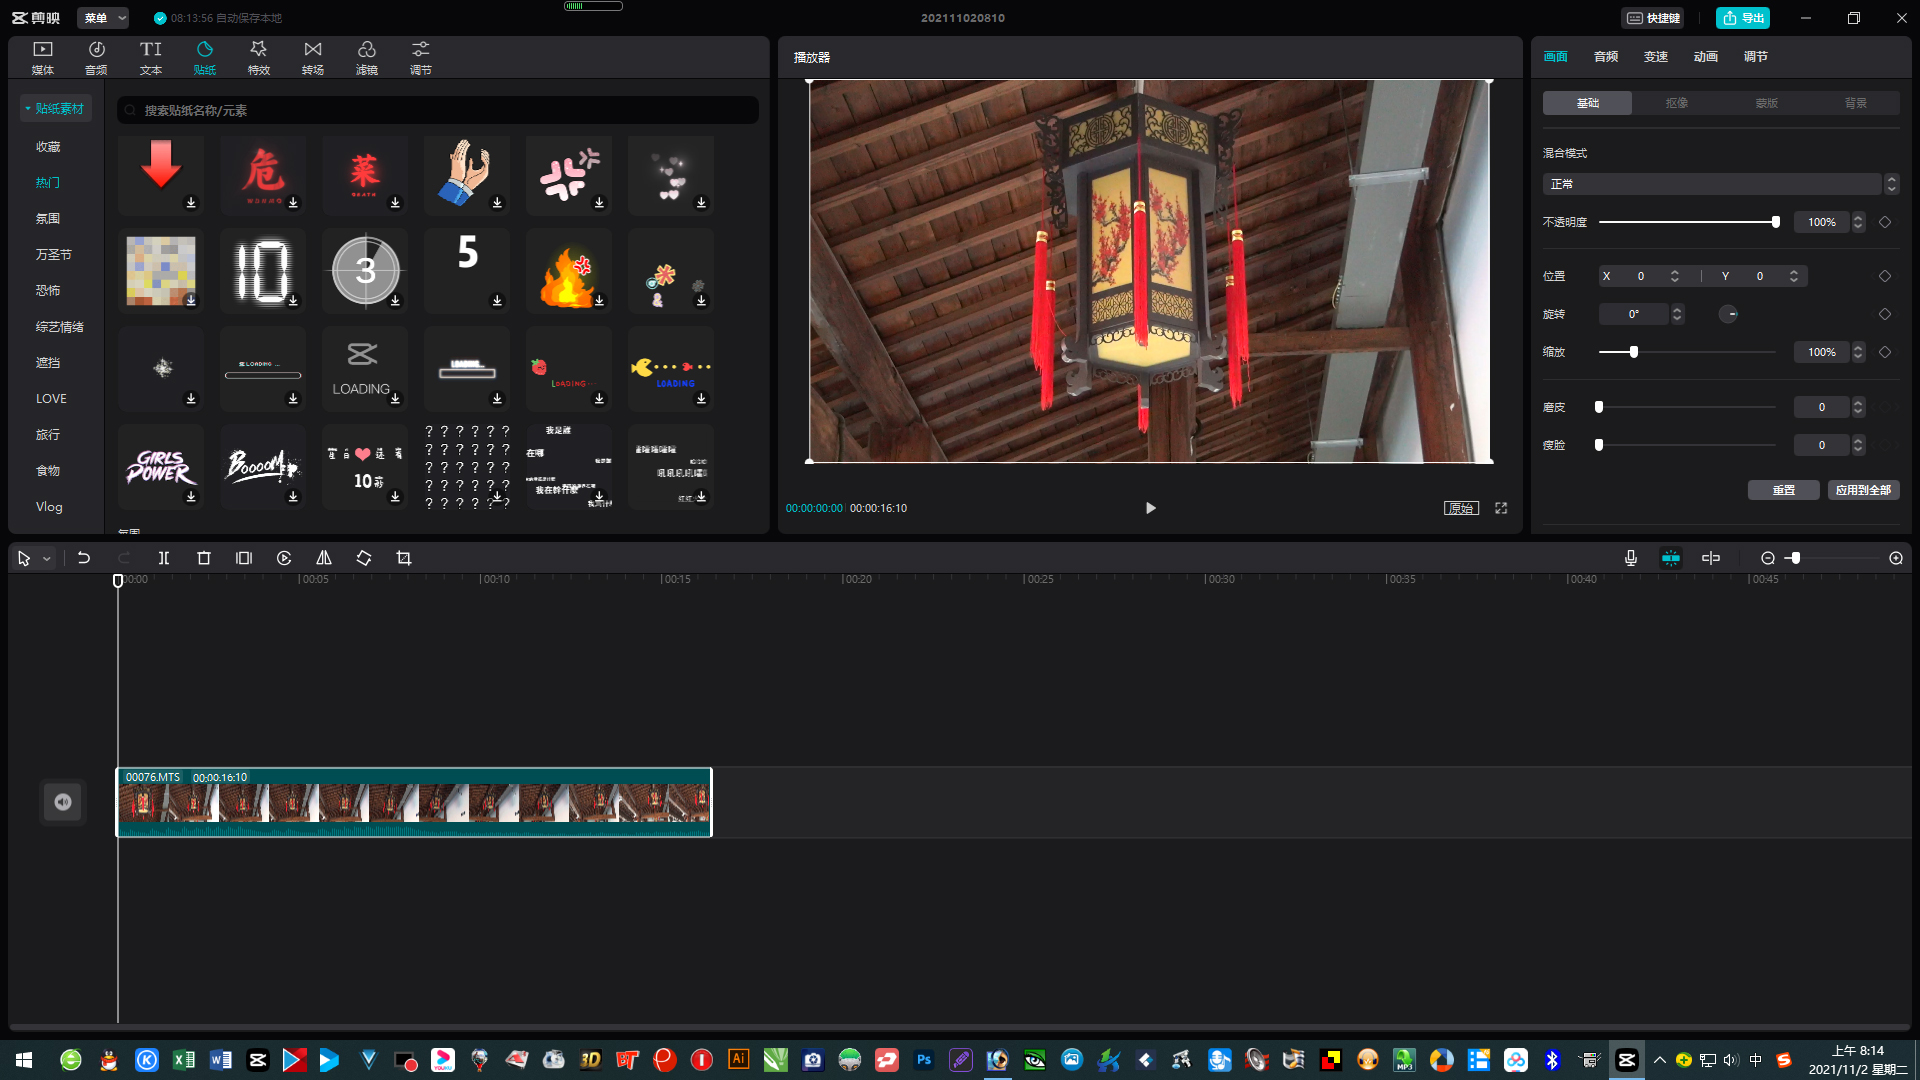Viewport: 1920px width, 1080px height.
Task: Switch to the 音频 properties tab
Action: (1606, 57)
